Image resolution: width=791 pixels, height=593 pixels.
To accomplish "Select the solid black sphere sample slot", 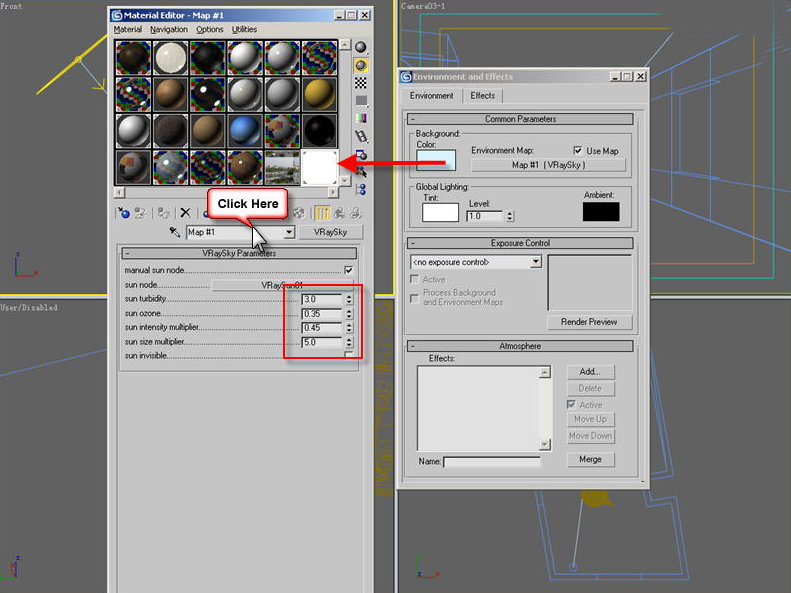I will pyautogui.click(x=319, y=131).
